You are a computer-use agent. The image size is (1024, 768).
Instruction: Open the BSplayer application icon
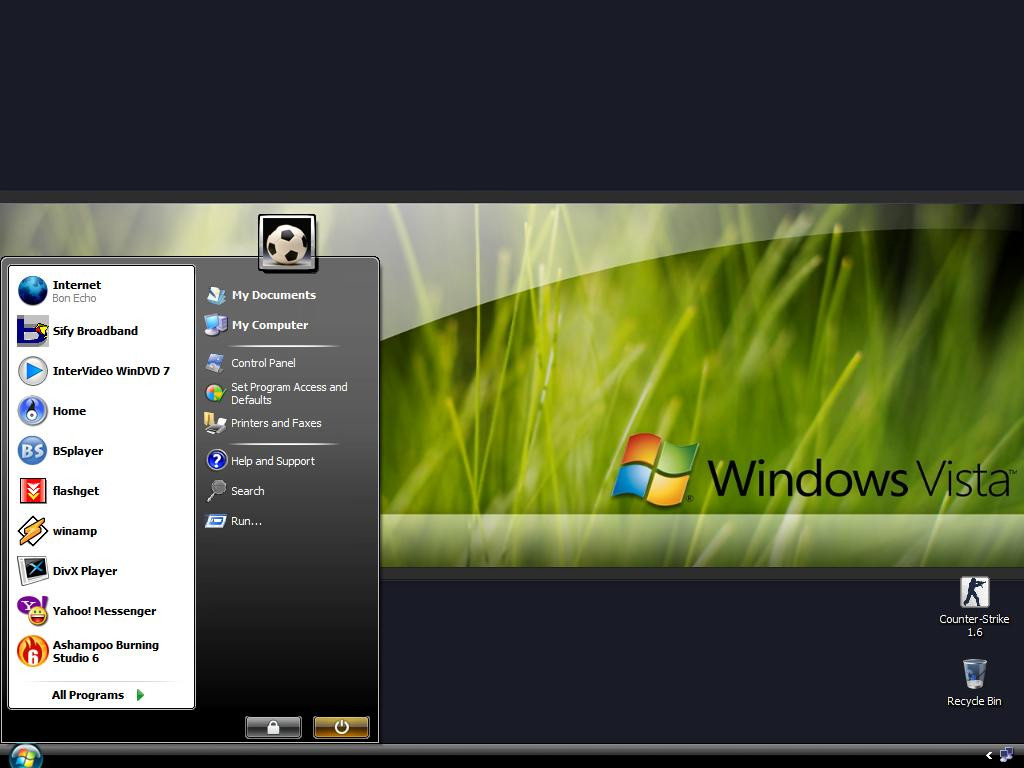pyautogui.click(x=33, y=451)
